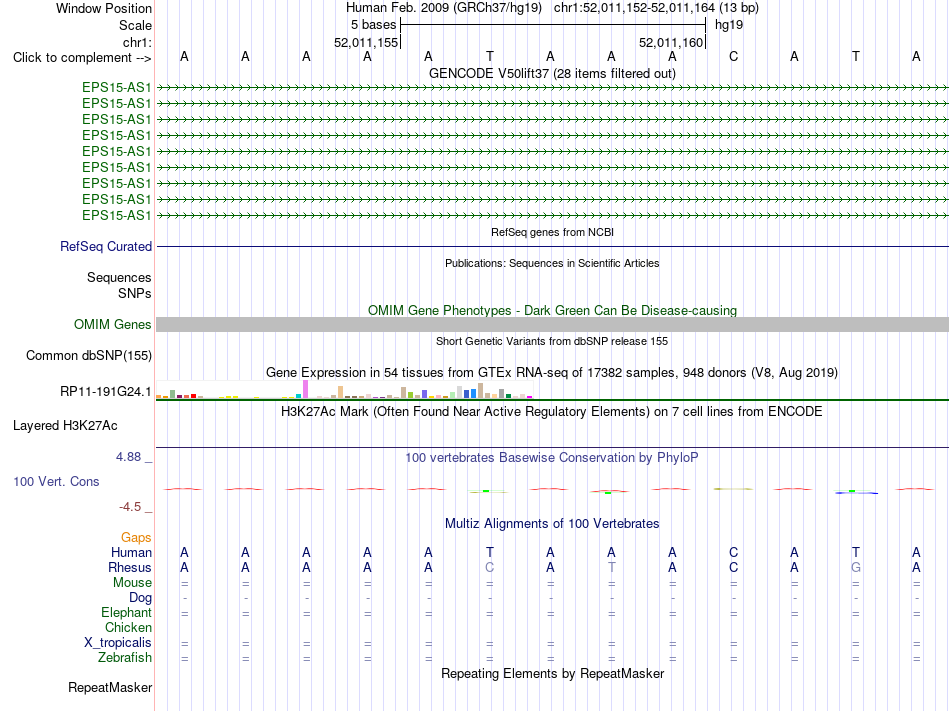The height and width of the screenshot is (711, 950).
Task: Open the GENCODE V50lift37 track title
Action: (552, 73)
